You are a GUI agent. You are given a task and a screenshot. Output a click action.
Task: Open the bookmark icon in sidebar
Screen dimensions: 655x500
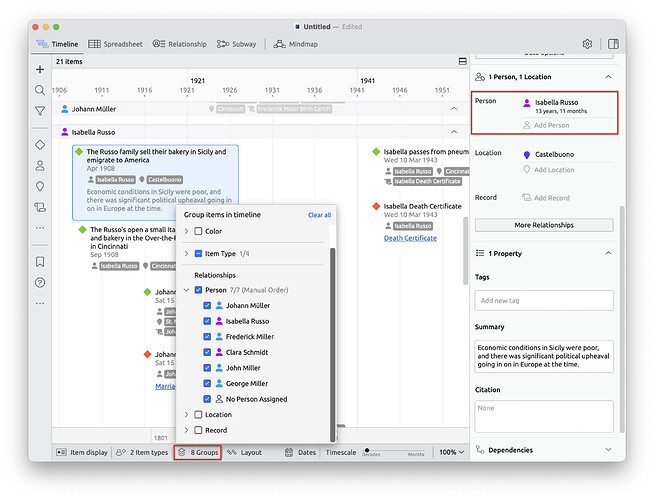point(40,262)
